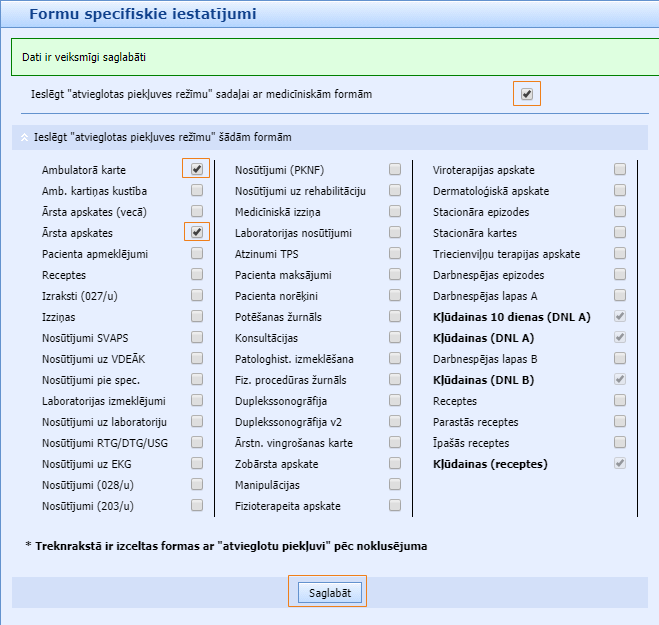This screenshot has width=659, height=625.
Task: Tick the Pacienta apmeklējumi checkbox
Action: click(197, 253)
